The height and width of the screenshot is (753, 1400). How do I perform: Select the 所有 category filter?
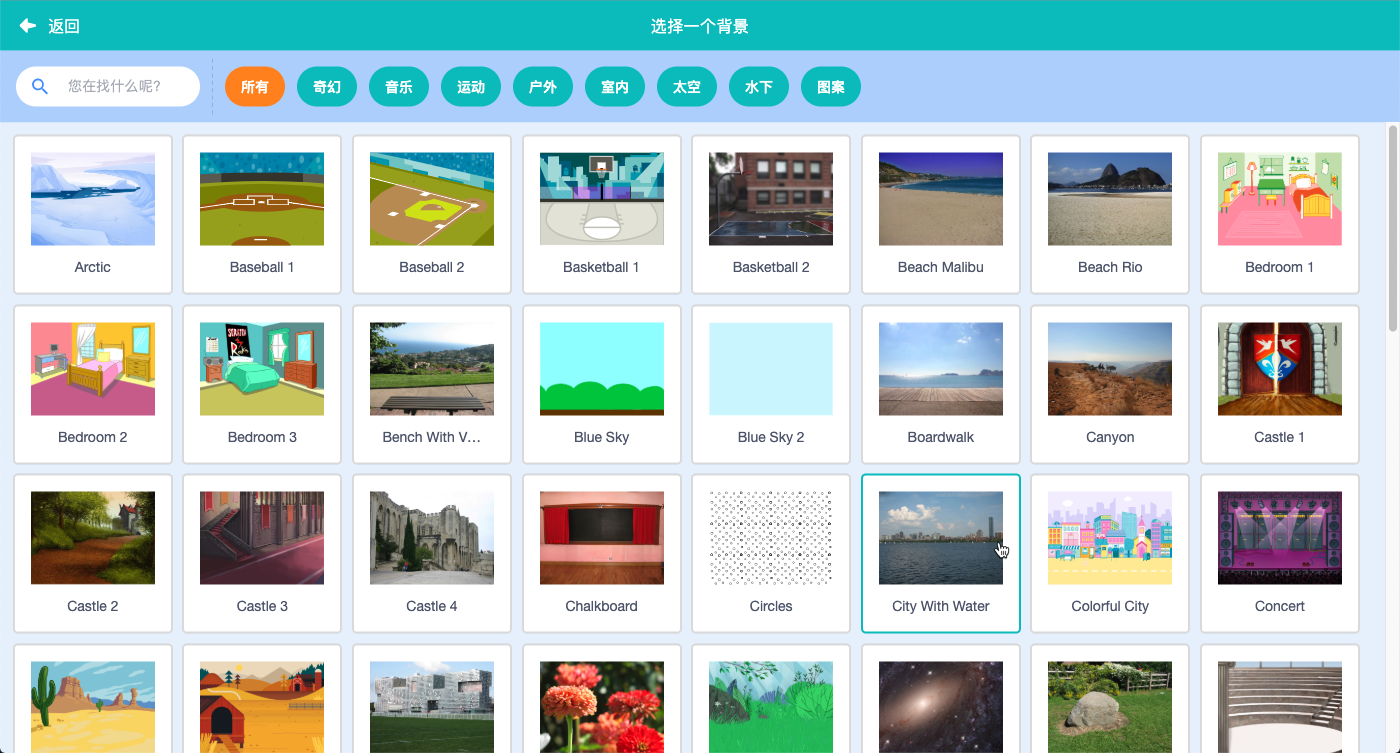tap(255, 87)
